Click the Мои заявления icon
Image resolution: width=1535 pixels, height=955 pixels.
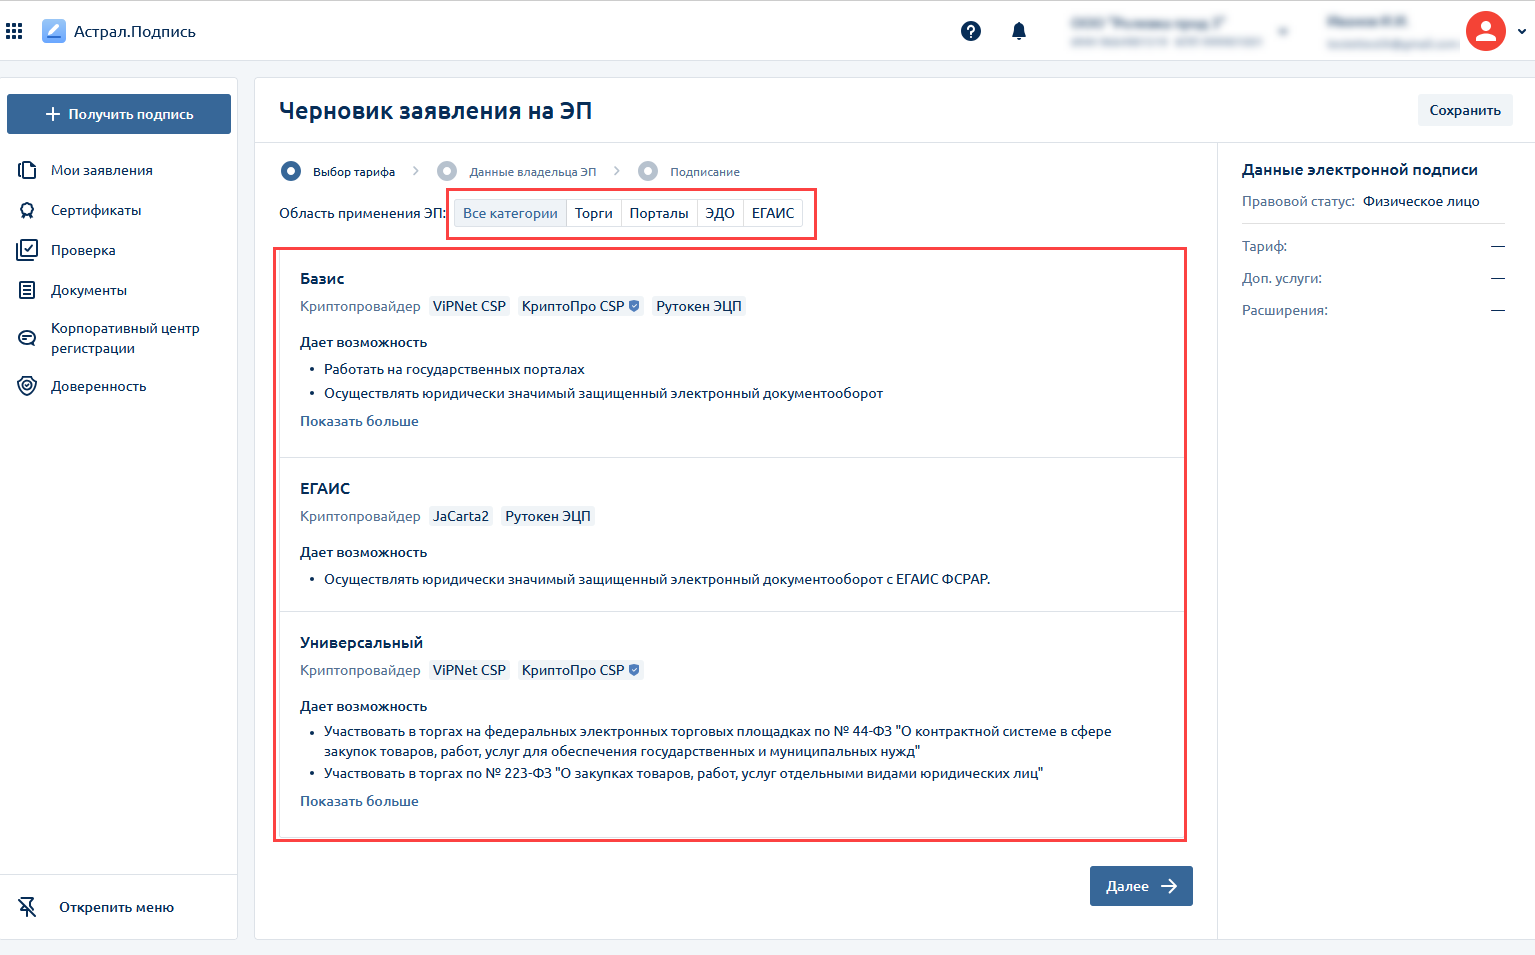[x=28, y=170]
